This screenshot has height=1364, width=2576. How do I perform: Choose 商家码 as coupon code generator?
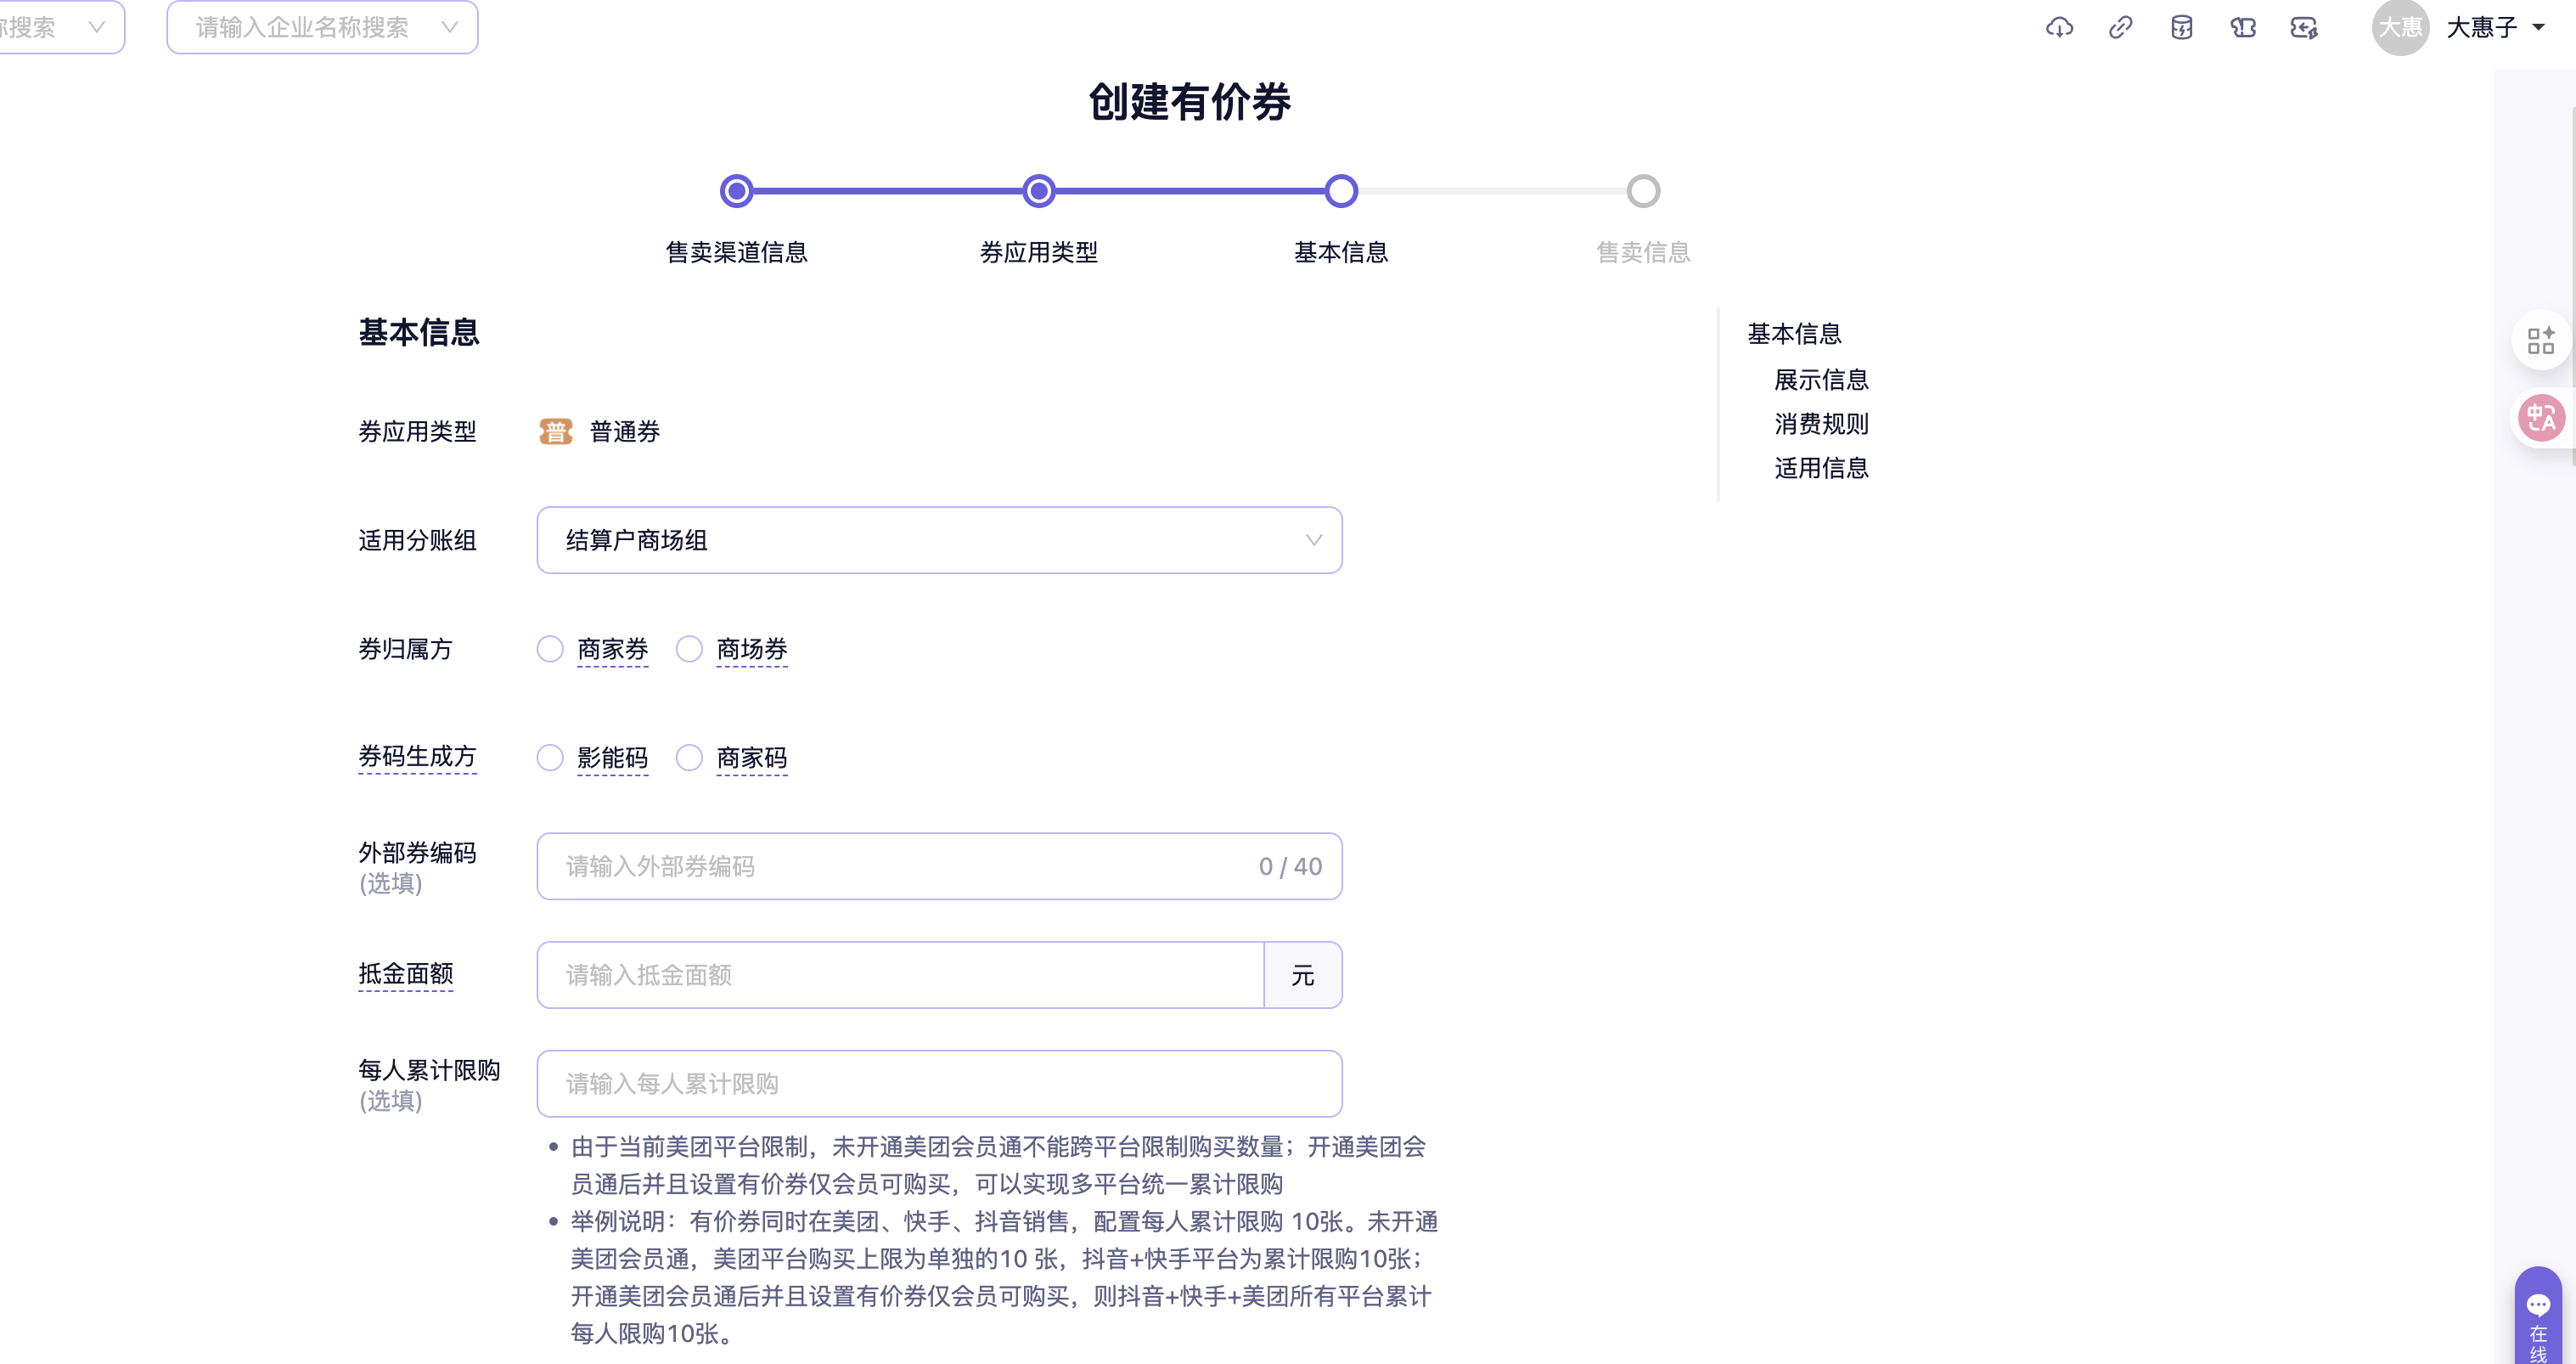pyautogui.click(x=689, y=758)
